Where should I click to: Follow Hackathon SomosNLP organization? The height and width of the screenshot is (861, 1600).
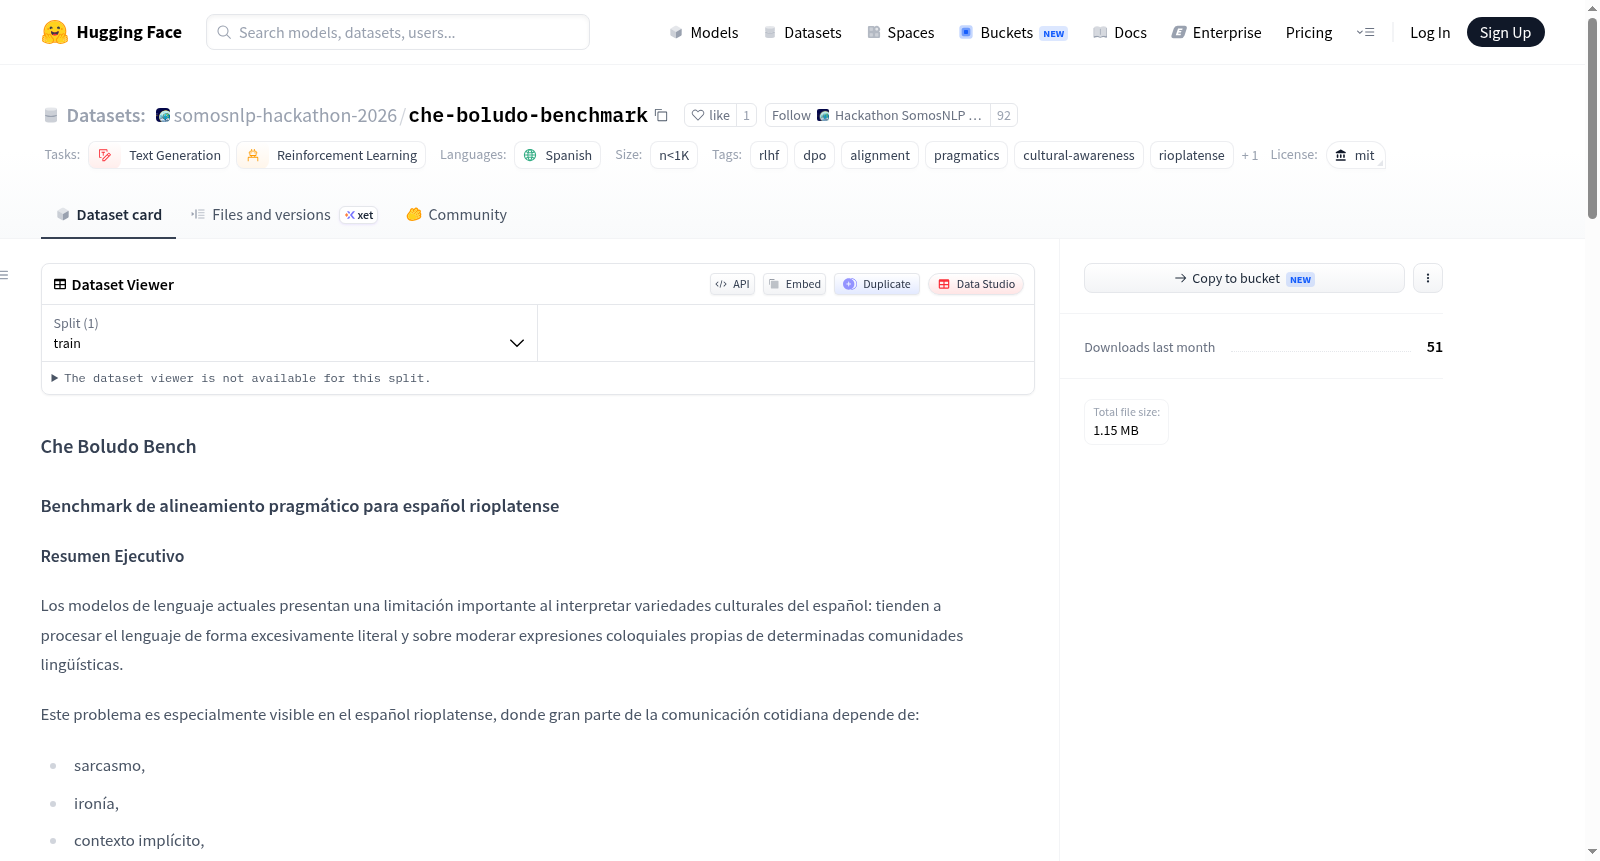(877, 115)
